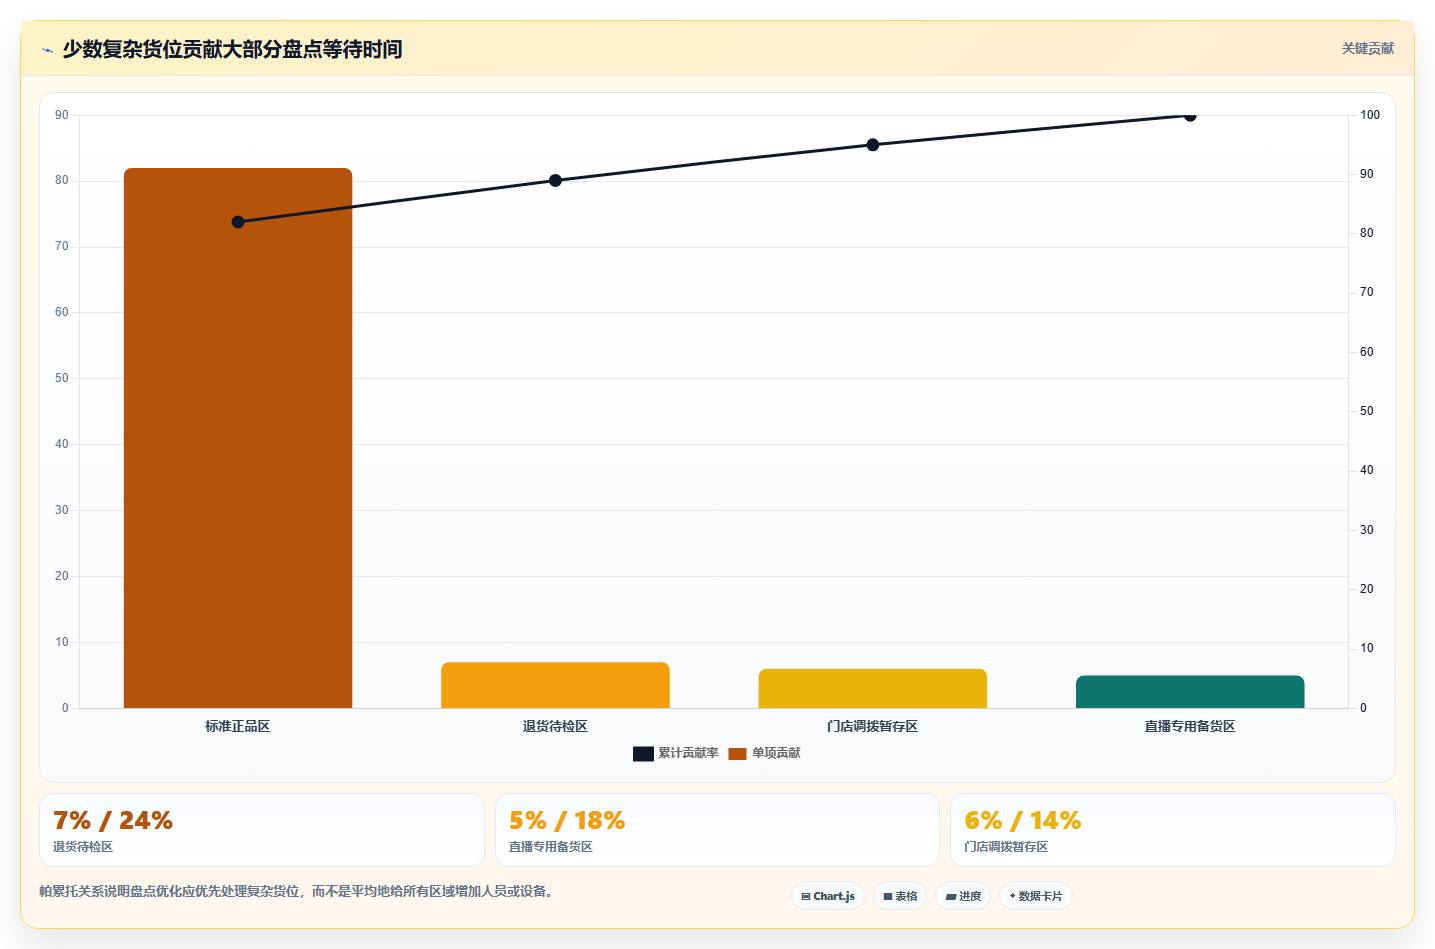This screenshot has width=1435, height=949.
Task: Click the 退货待检区 axis label
Action: (x=555, y=726)
